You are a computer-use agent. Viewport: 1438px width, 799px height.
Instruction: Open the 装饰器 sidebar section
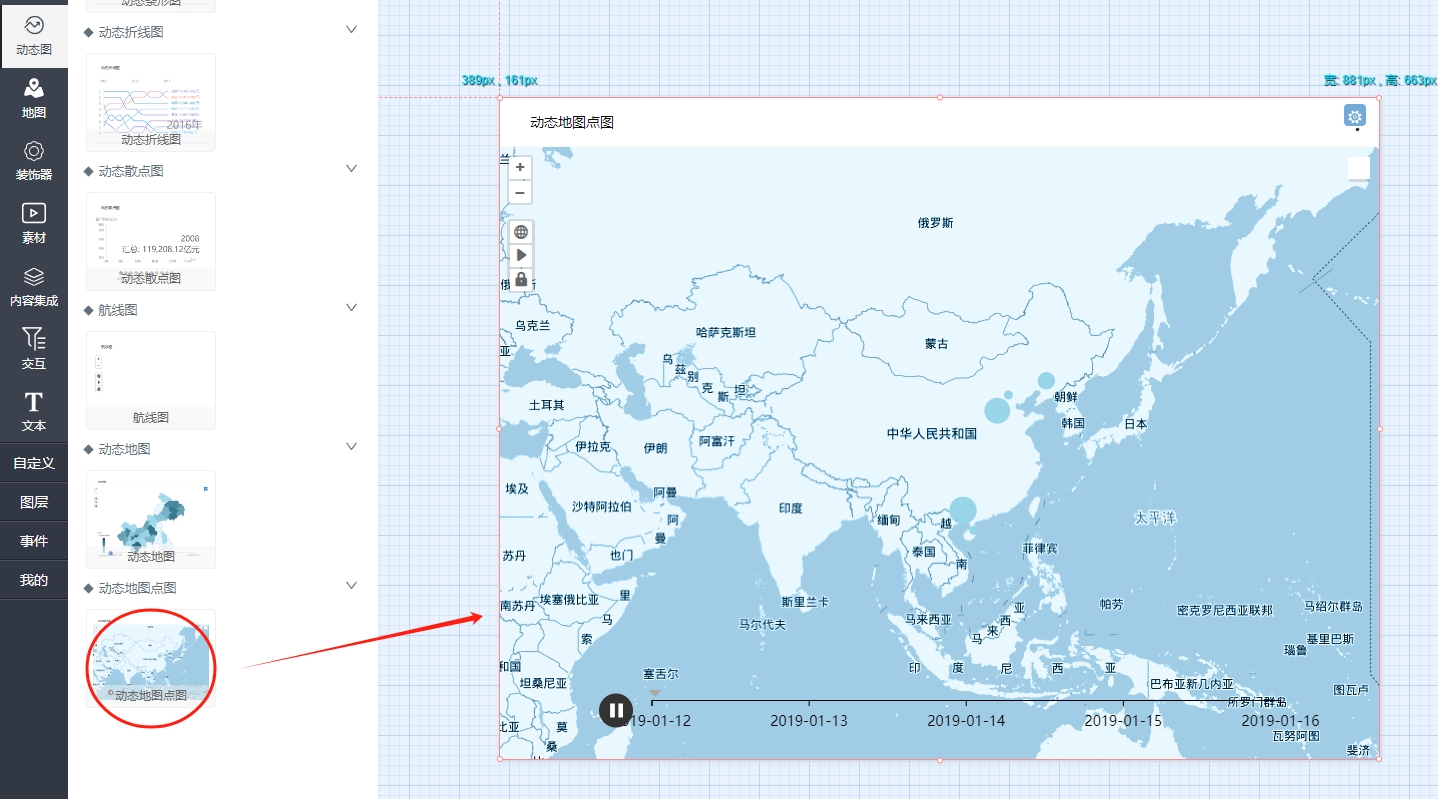click(x=34, y=160)
